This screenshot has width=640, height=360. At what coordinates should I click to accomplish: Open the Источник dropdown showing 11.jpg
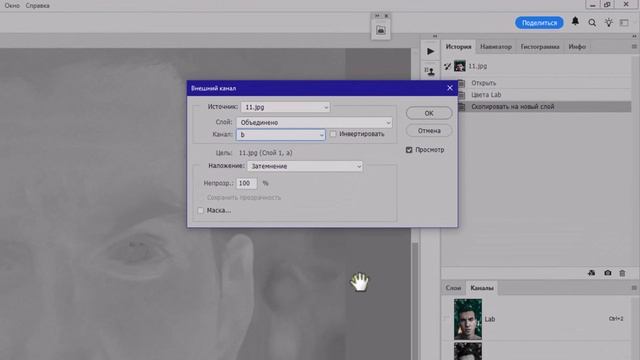(x=285, y=107)
